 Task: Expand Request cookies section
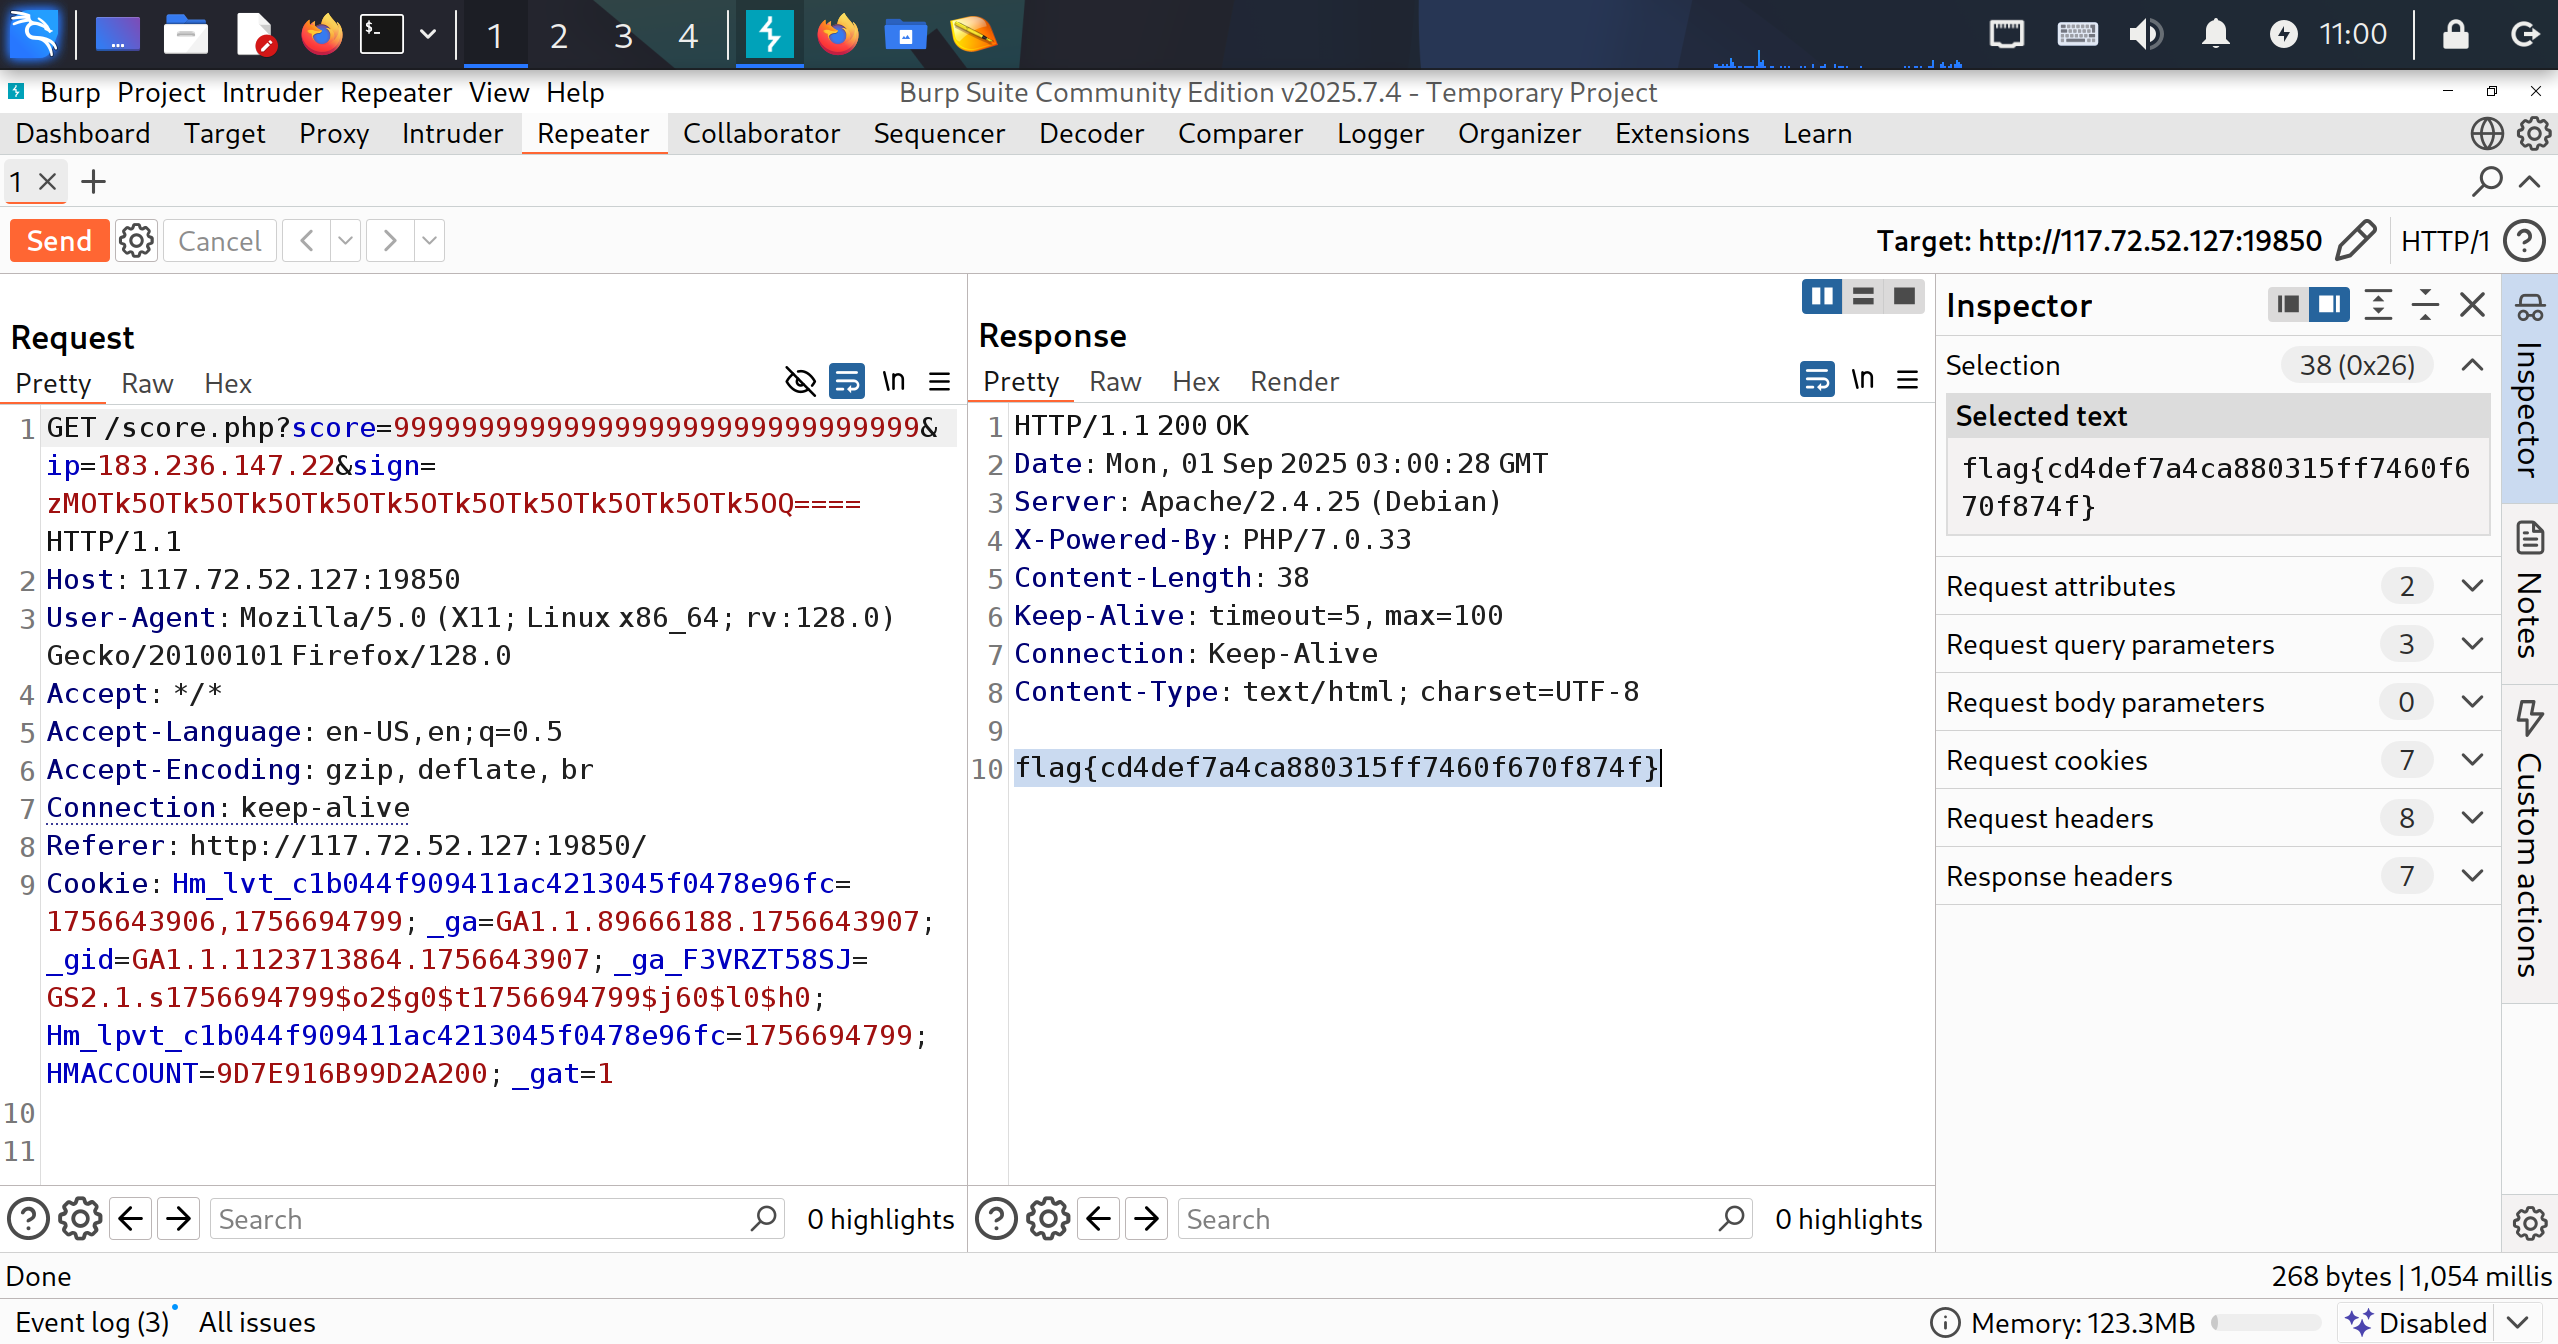(2472, 760)
